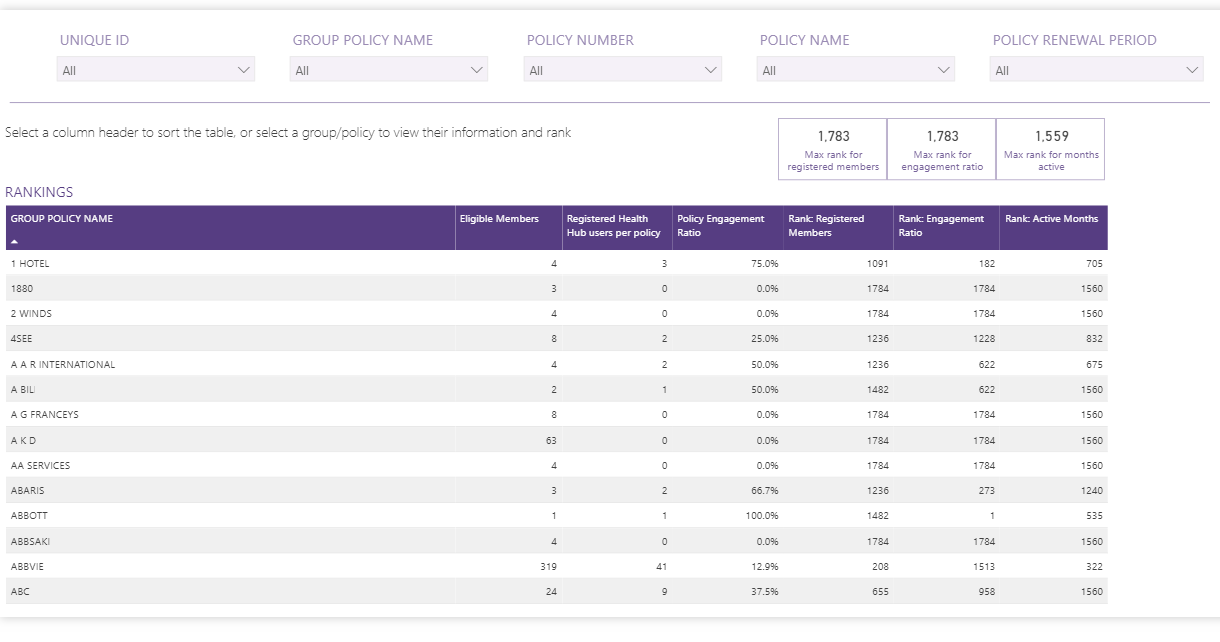
Task: Select the A G FRANCEYS row
Action: [x=556, y=414]
